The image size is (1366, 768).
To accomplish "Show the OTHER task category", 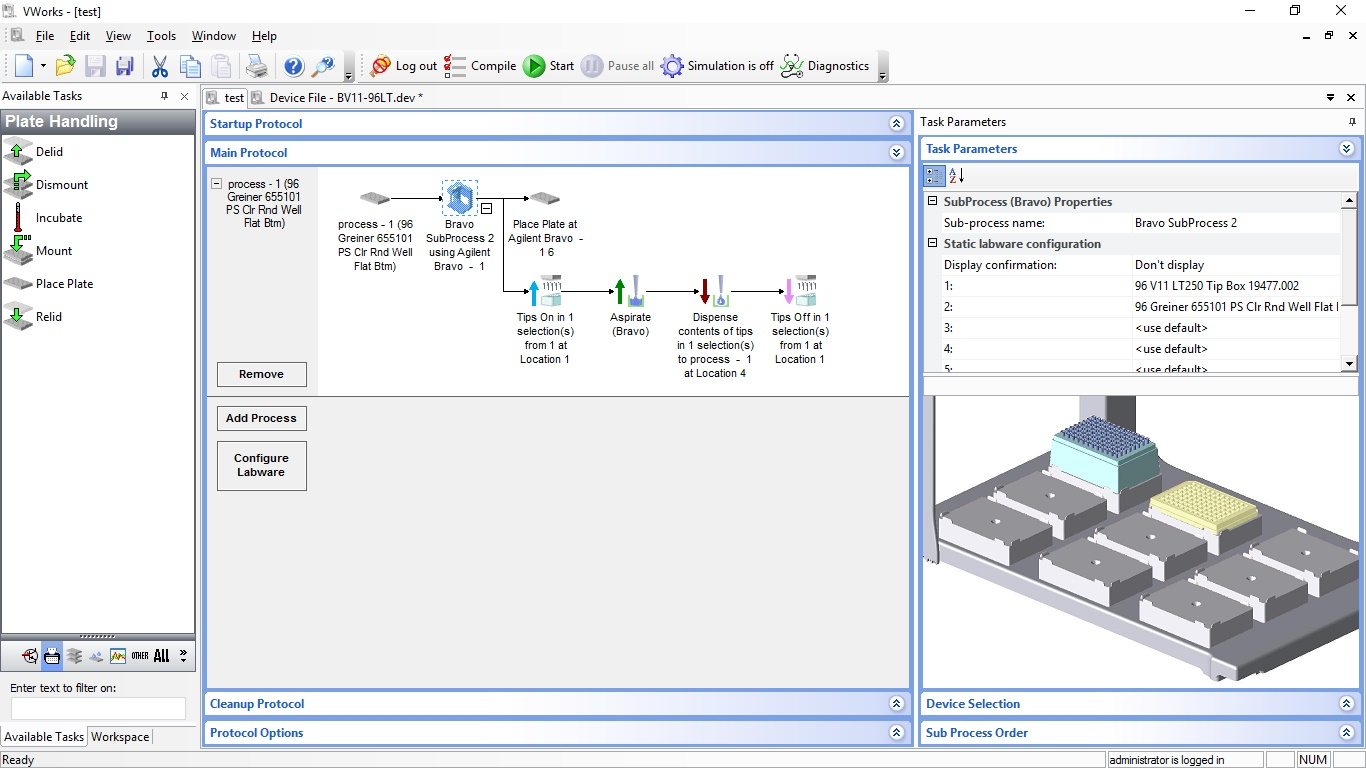I will (x=139, y=656).
